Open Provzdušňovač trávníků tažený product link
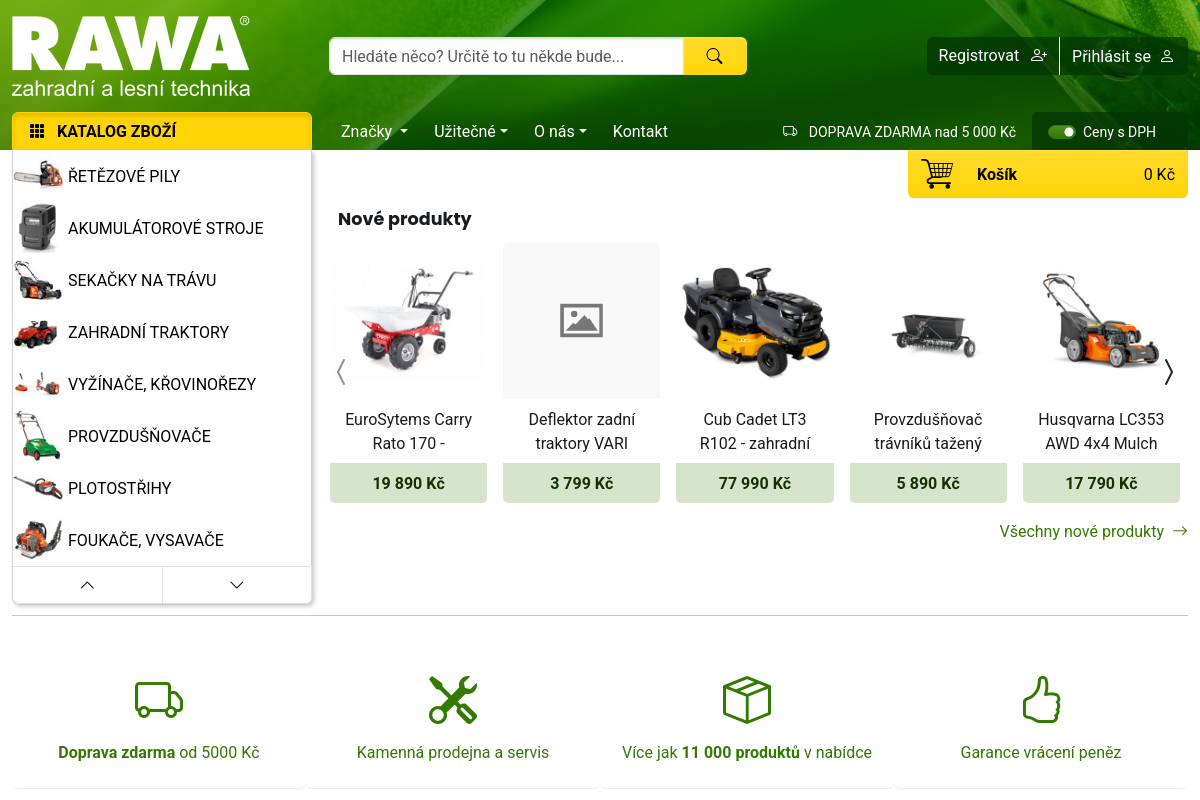1200x800 pixels. point(928,431)
